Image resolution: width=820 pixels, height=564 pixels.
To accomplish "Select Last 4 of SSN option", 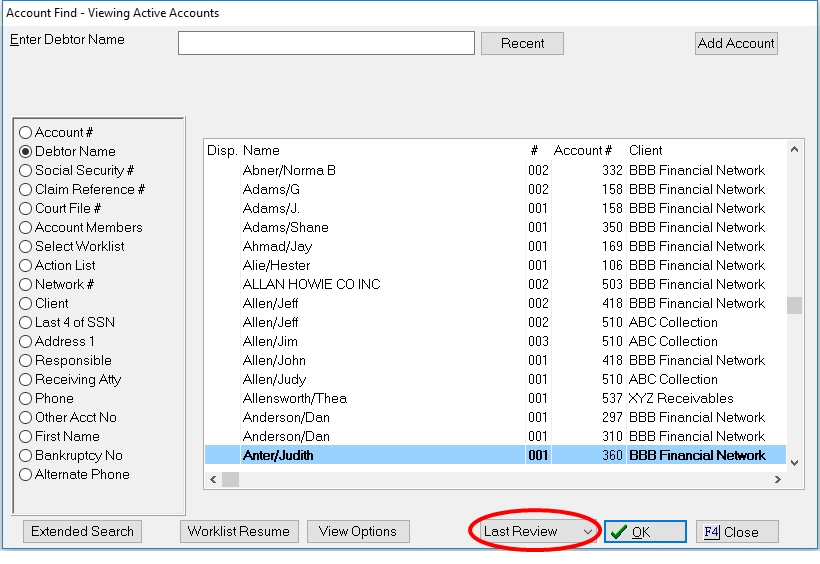I will click(x=26, y=322).
